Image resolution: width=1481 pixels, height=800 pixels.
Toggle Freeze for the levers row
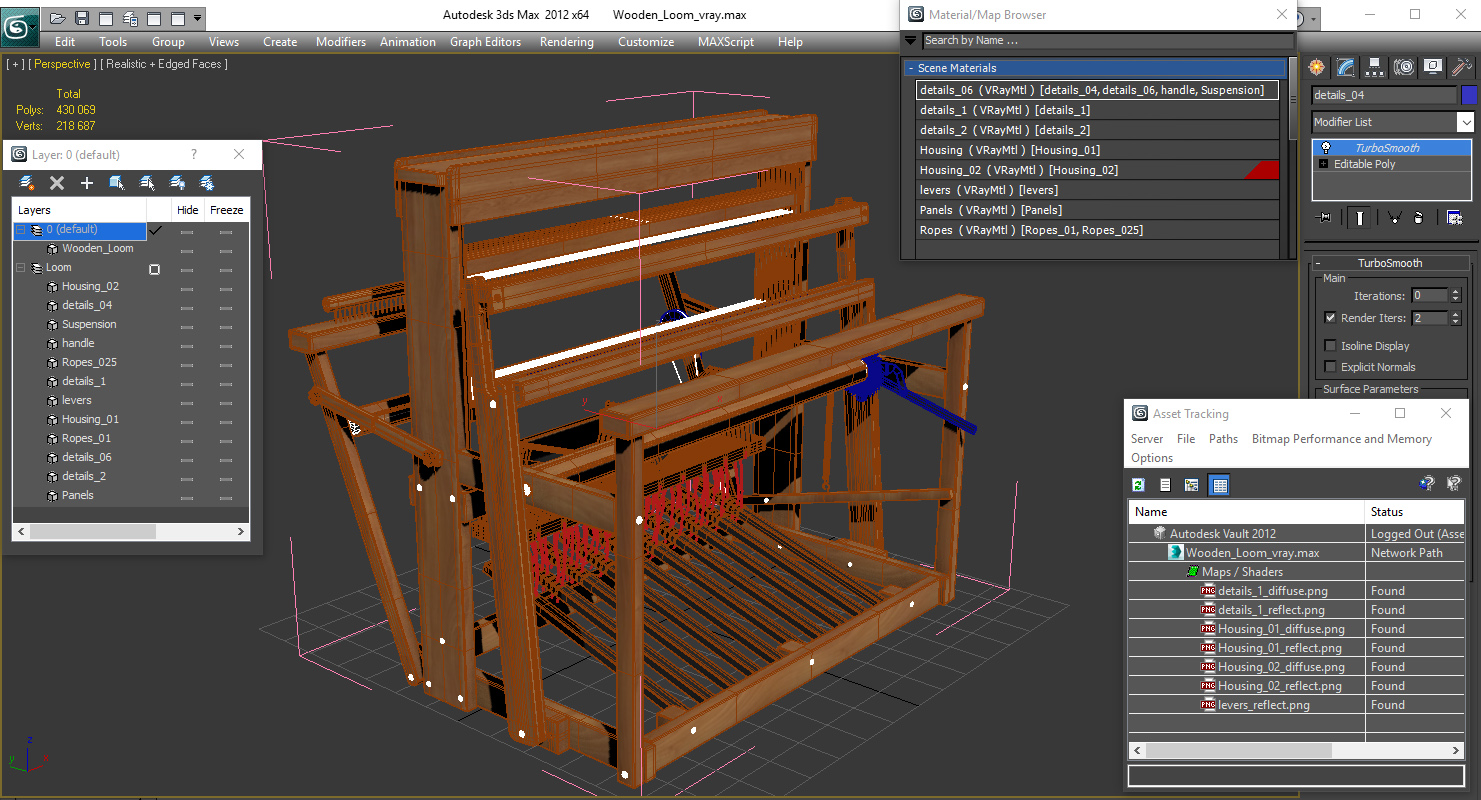(x=226, y=401)
